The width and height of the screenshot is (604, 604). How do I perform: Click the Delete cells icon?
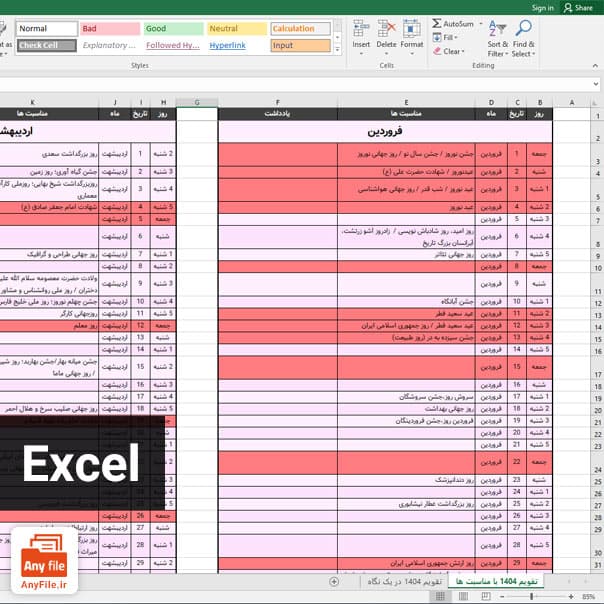tap(386, 29)
